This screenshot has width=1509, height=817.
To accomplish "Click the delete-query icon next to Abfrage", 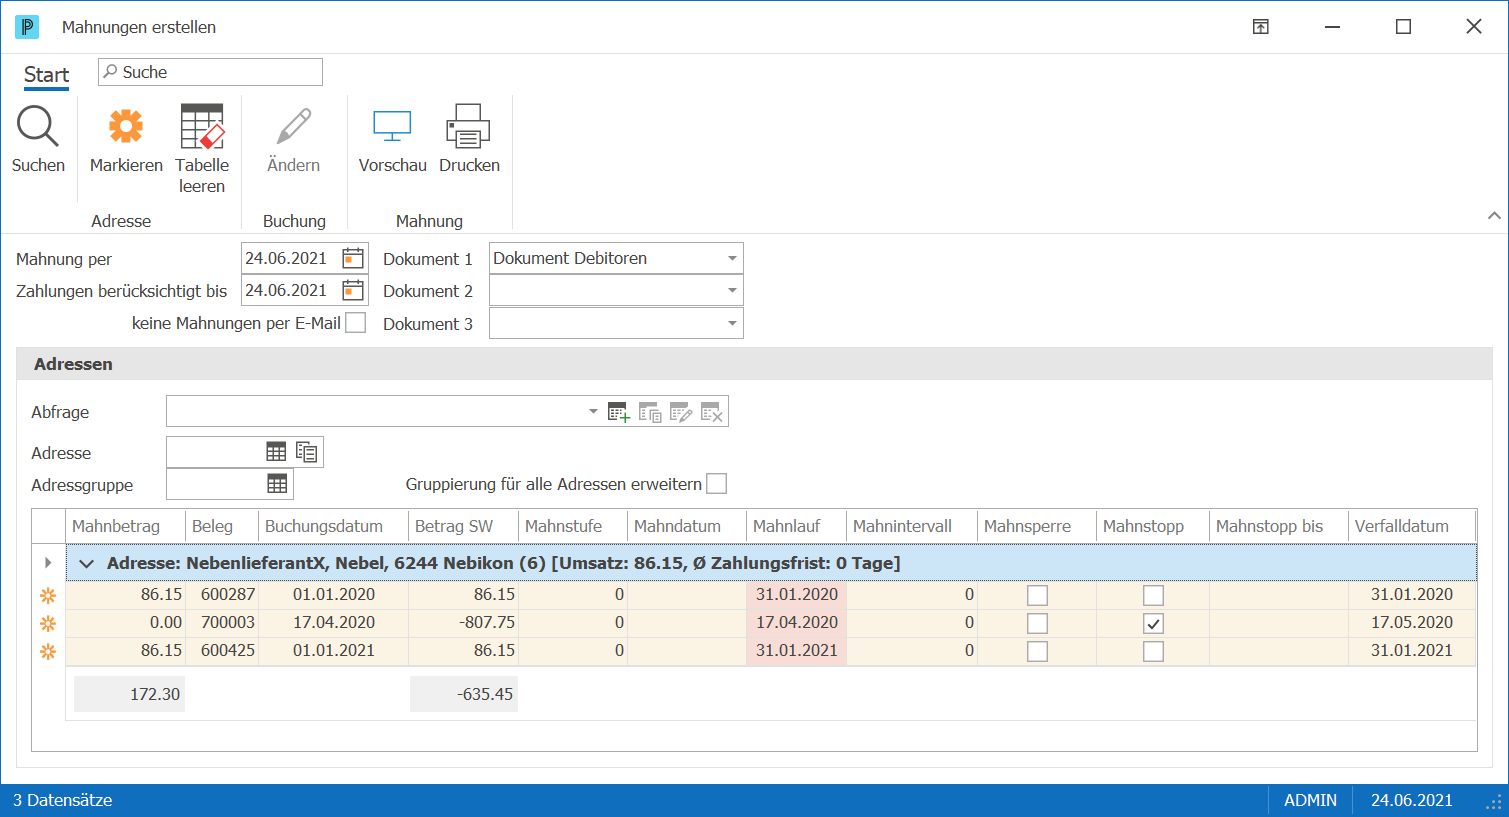I will click(712, 412).
